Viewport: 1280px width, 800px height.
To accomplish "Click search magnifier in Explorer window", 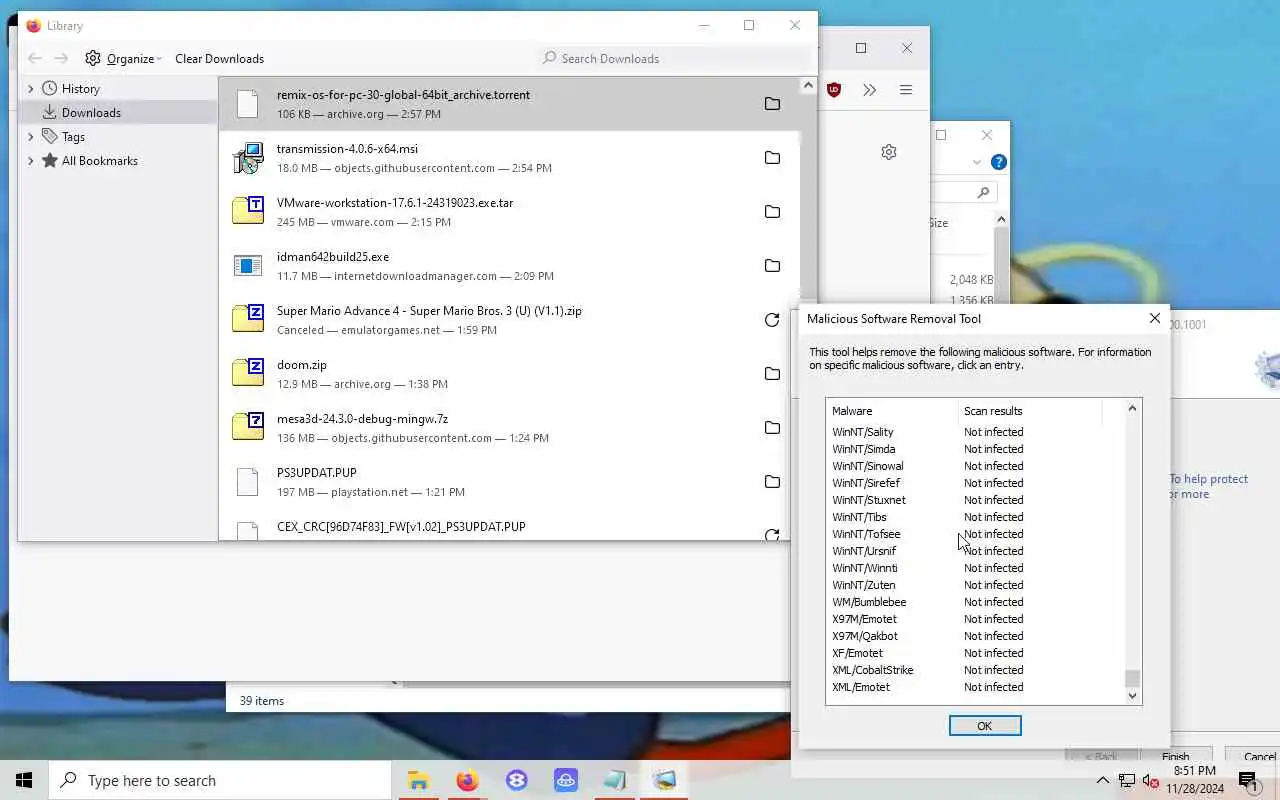I will point(984,192).
